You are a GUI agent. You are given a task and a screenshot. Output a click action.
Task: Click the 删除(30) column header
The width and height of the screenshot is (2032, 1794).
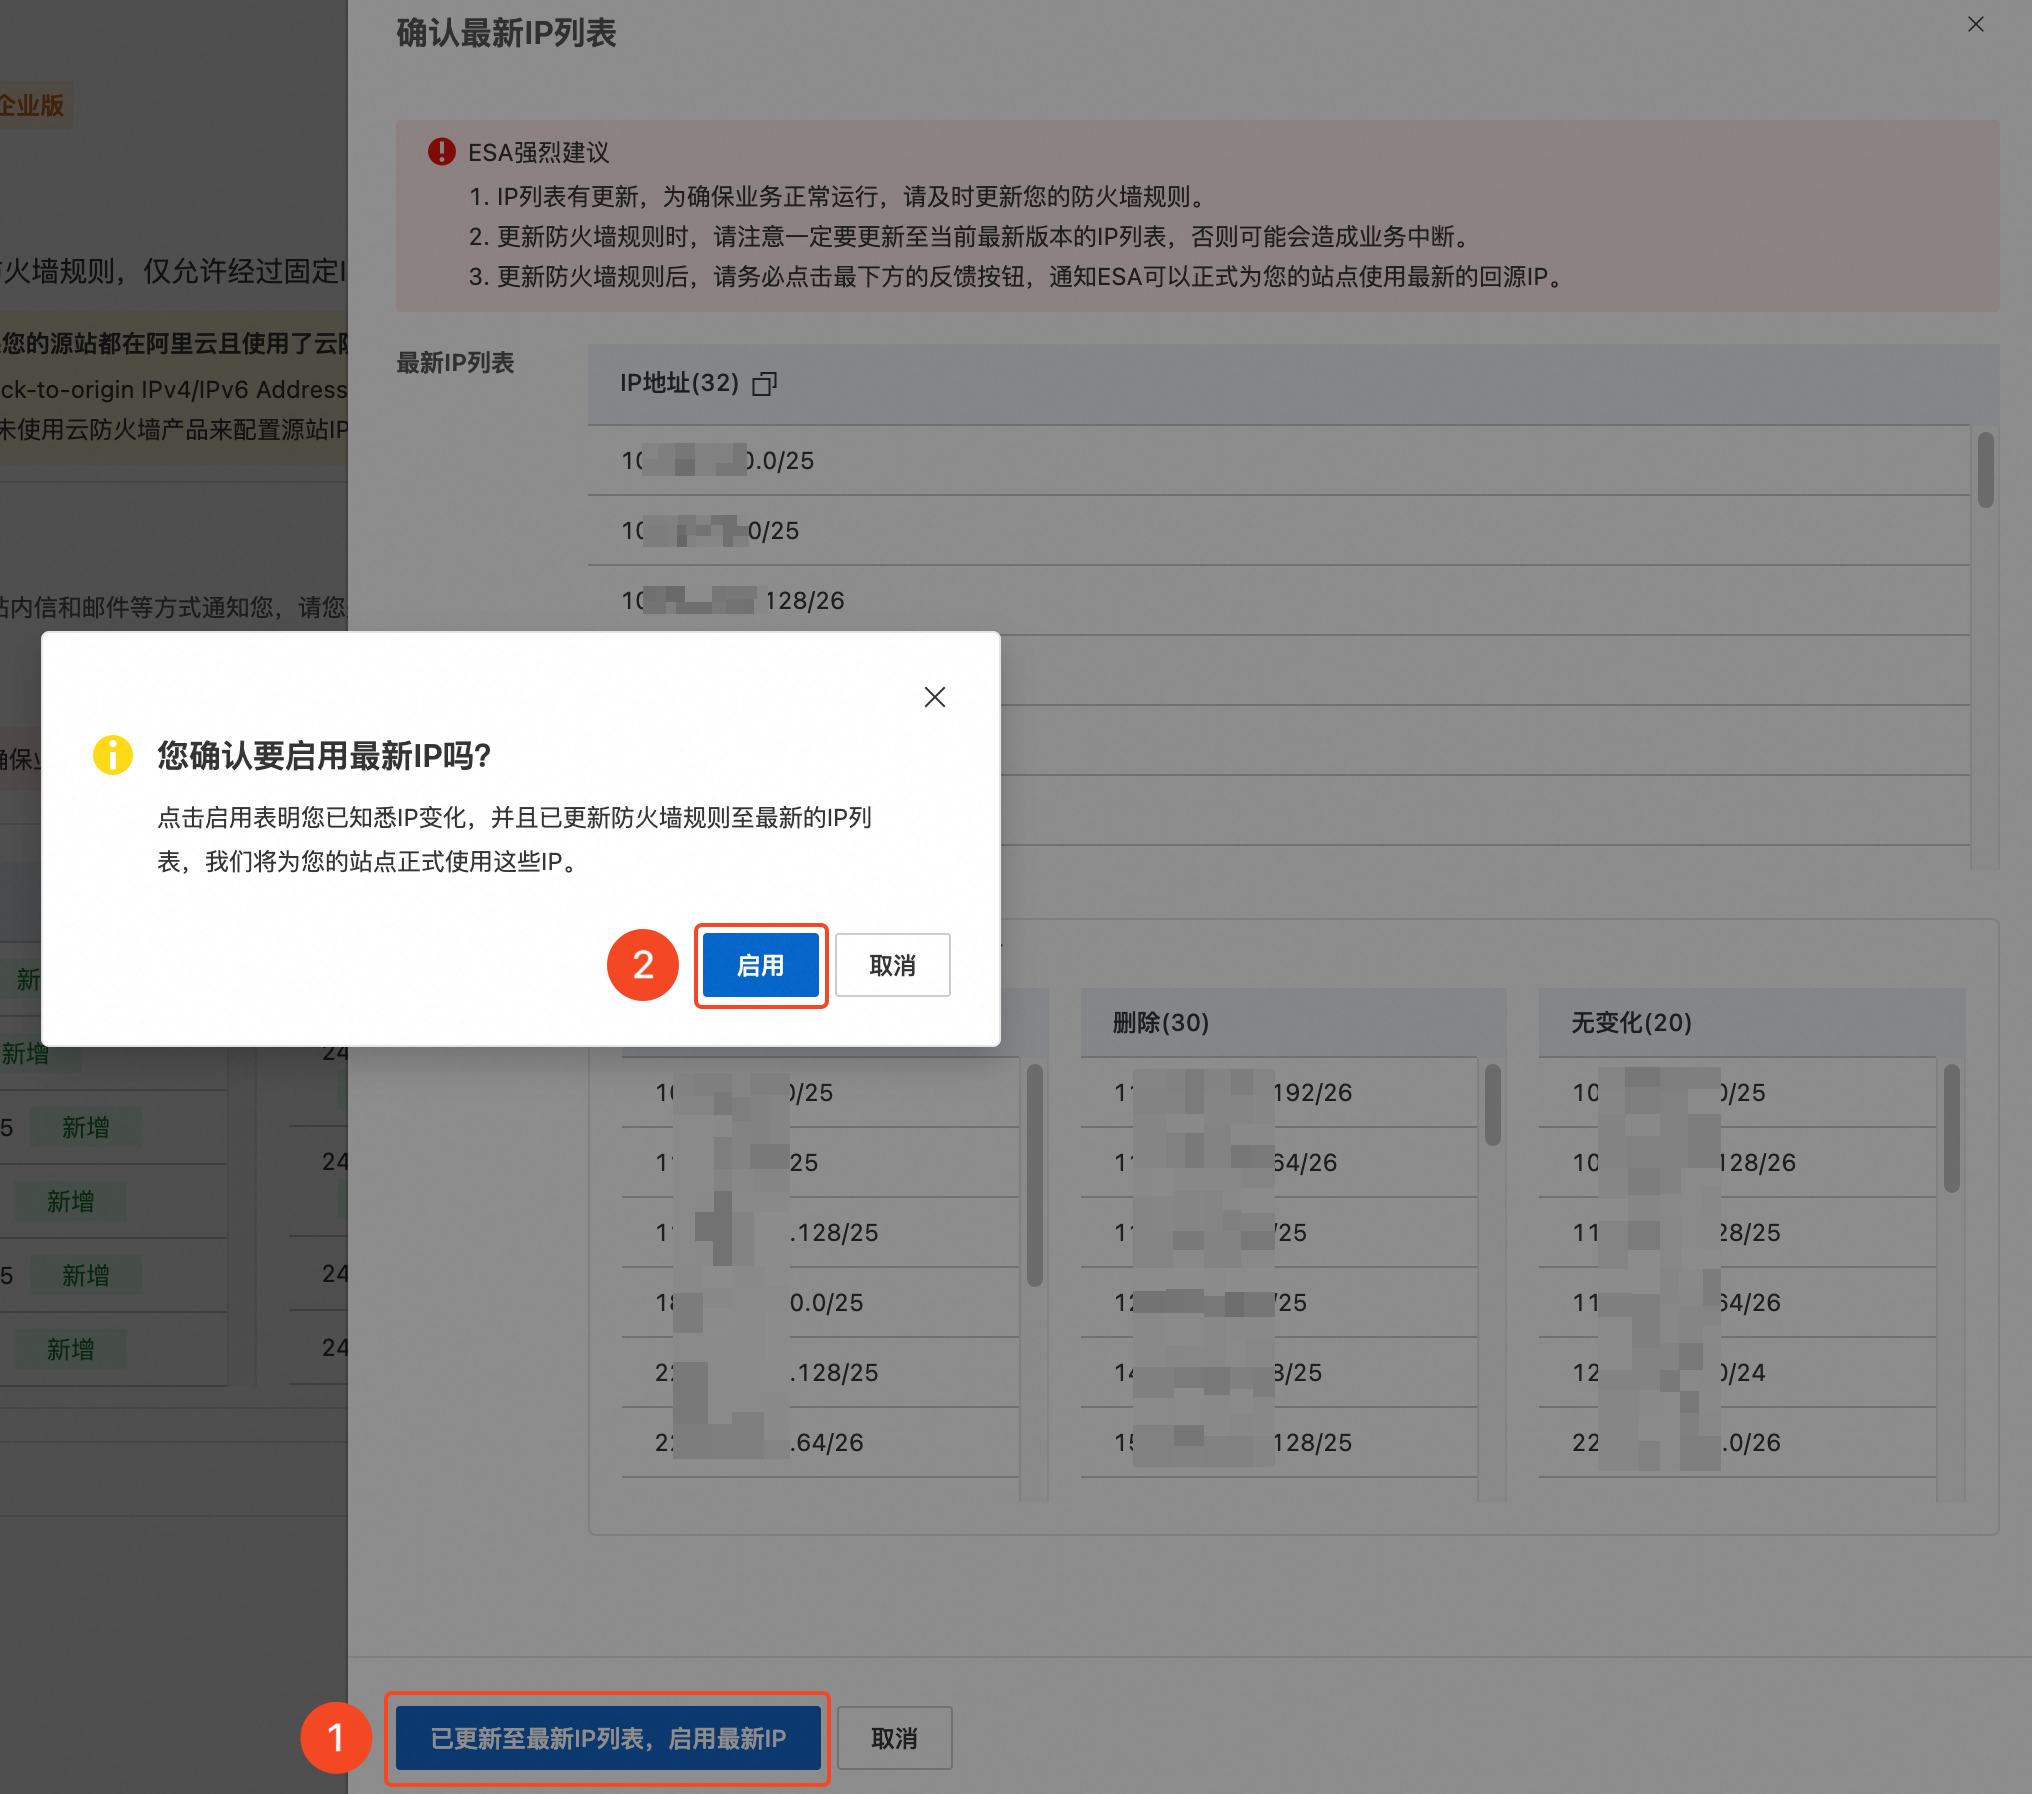[x=1160, y=1022]
